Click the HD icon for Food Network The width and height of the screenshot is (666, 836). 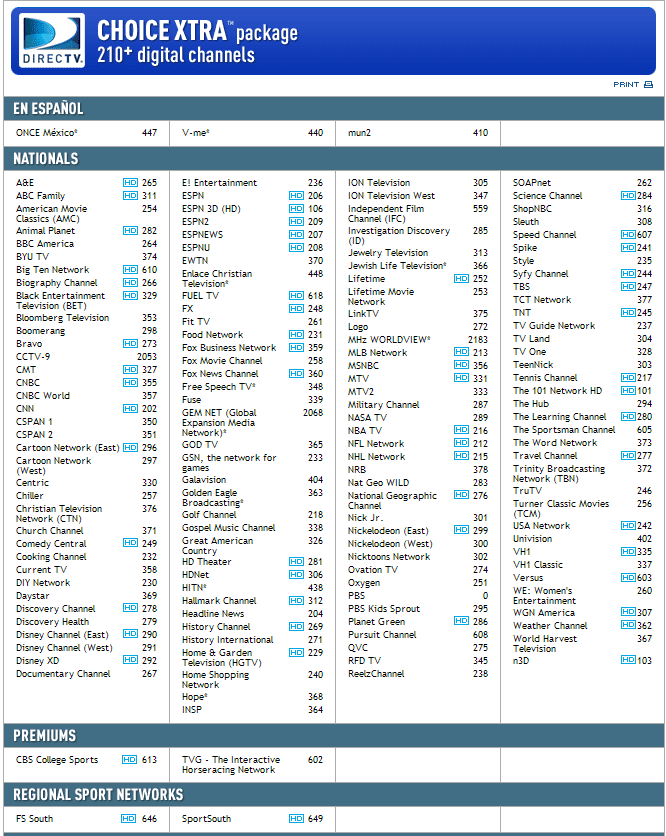[296, 335]
